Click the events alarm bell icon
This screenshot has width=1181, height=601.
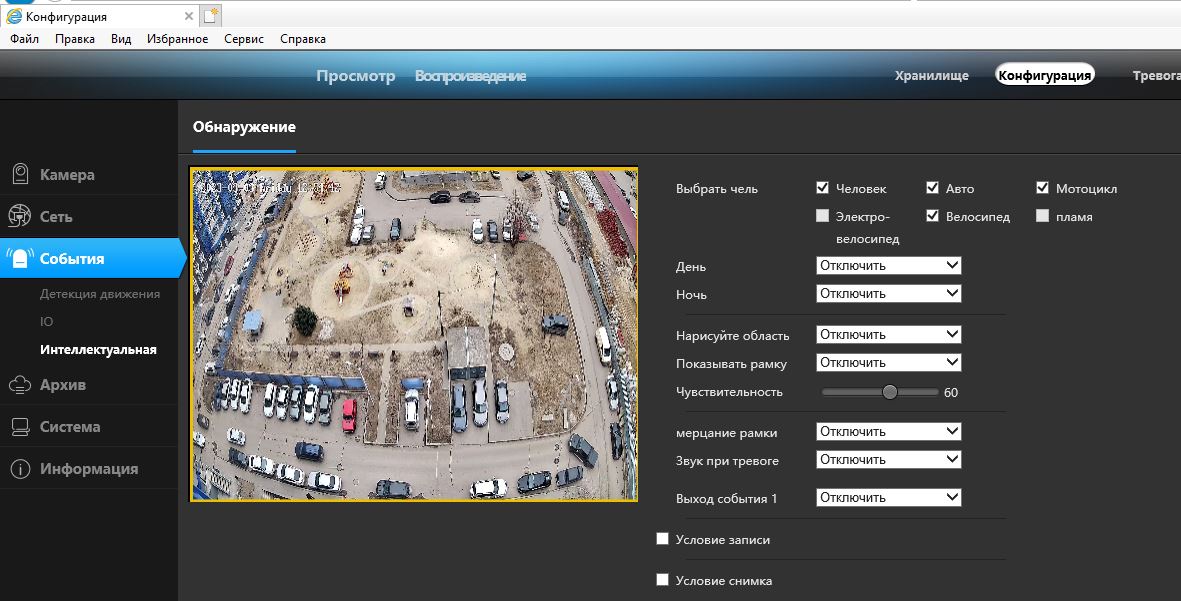[x=20, y=258]
